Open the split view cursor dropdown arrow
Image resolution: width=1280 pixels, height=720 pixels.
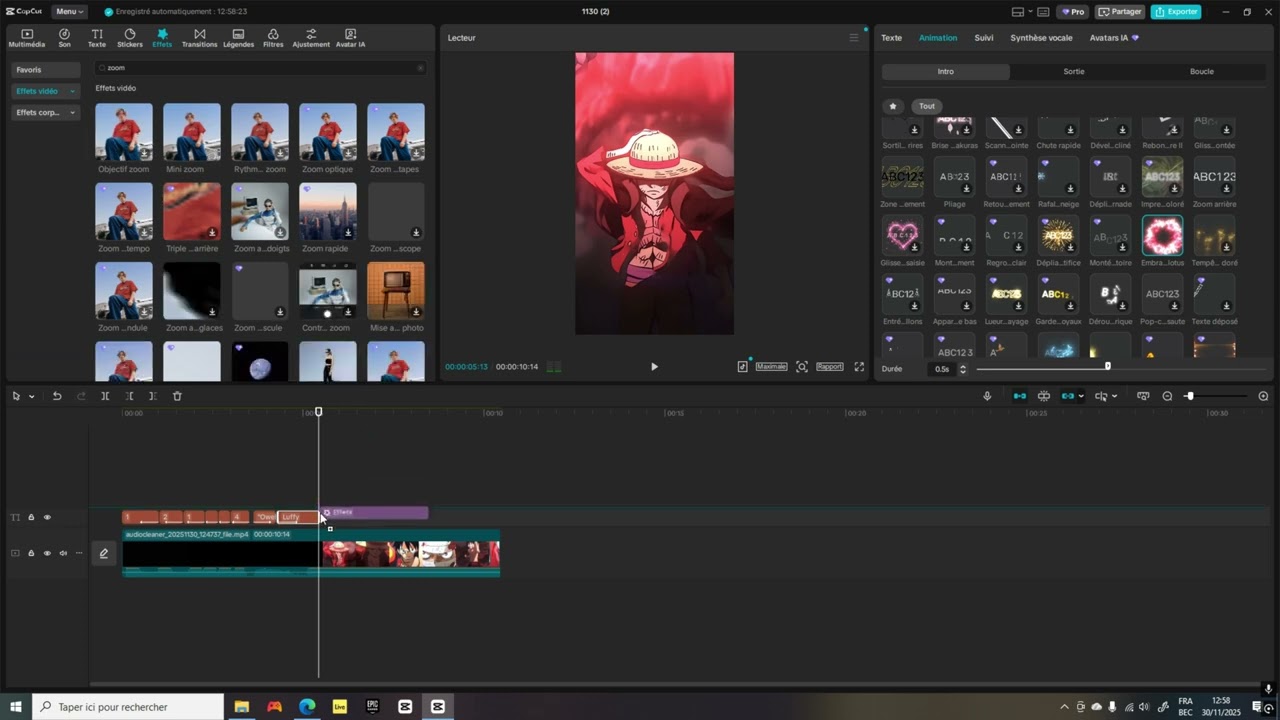[x=1114, y=396]
